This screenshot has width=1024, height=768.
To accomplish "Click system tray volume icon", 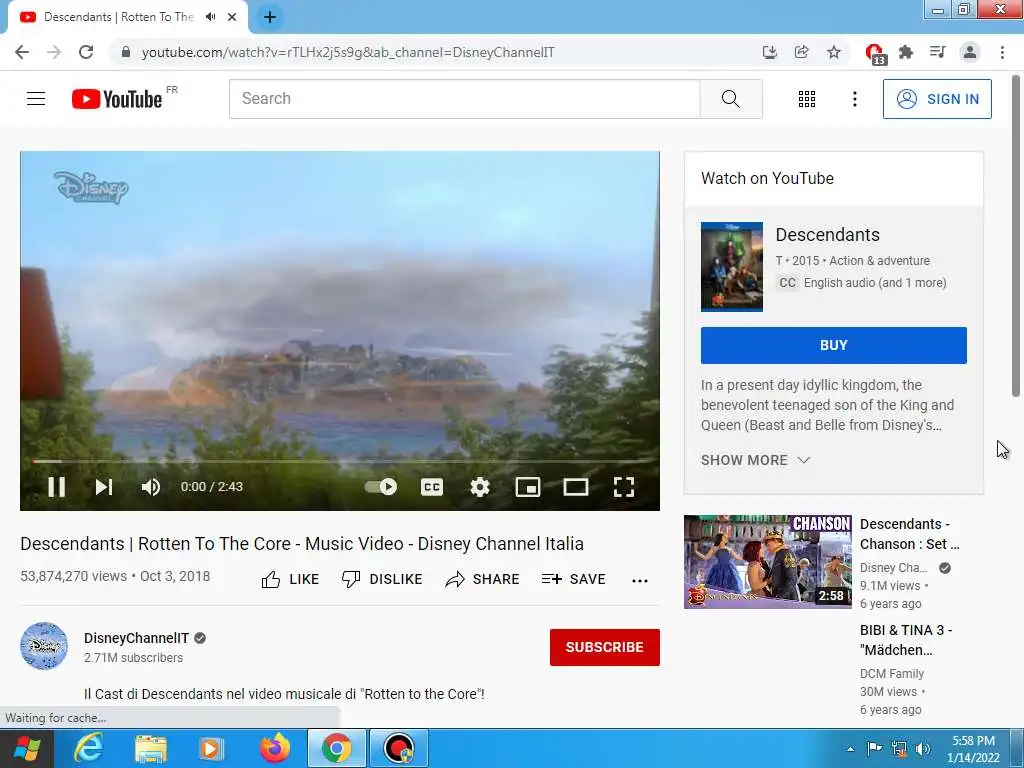I will click(x=923, y=749).
